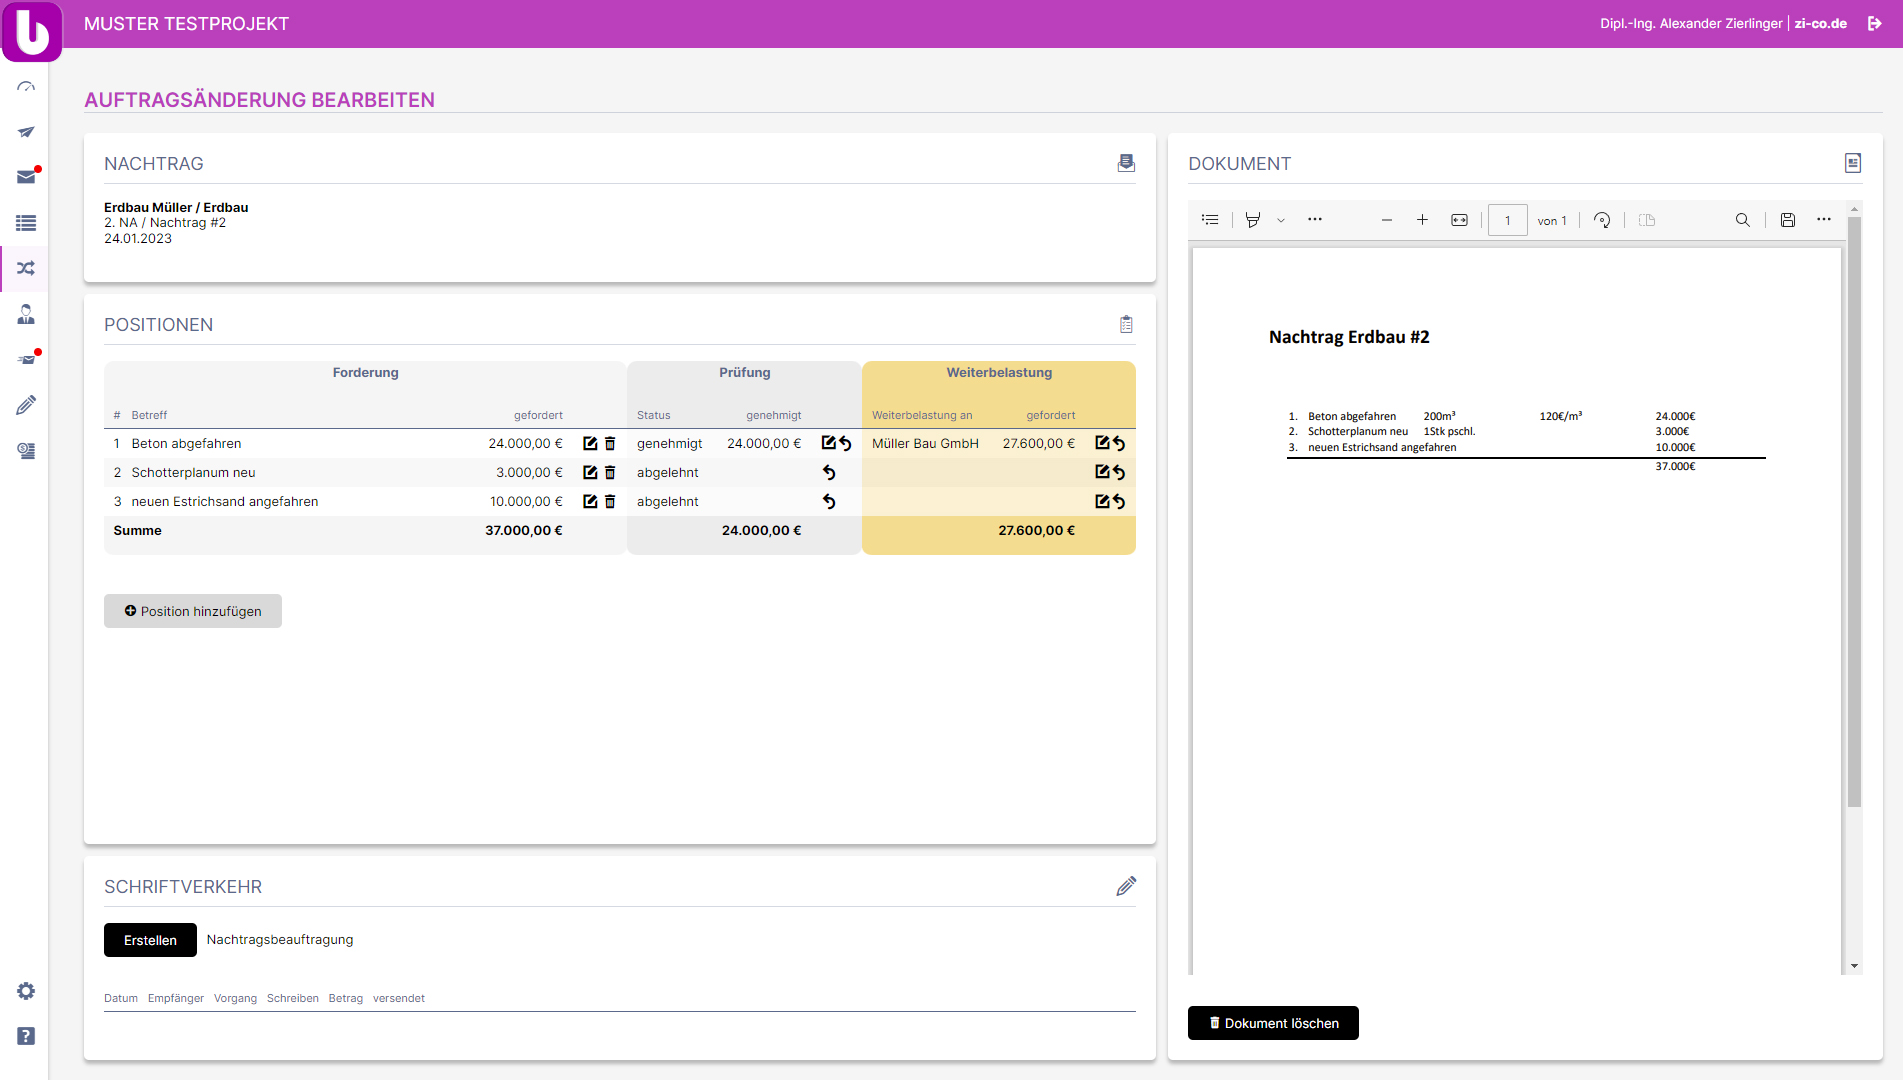Edit the Beton abgefahren Forderung
1903x1080 pixels.
point(590,443)
